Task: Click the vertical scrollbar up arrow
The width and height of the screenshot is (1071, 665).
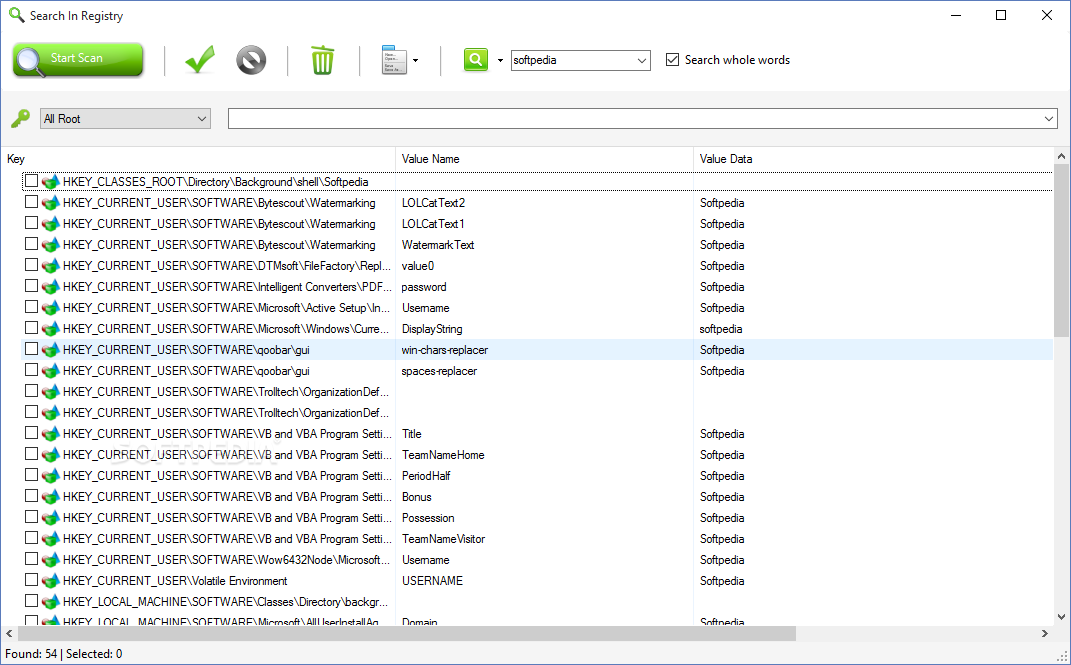Action: [x=1061, y=157]
